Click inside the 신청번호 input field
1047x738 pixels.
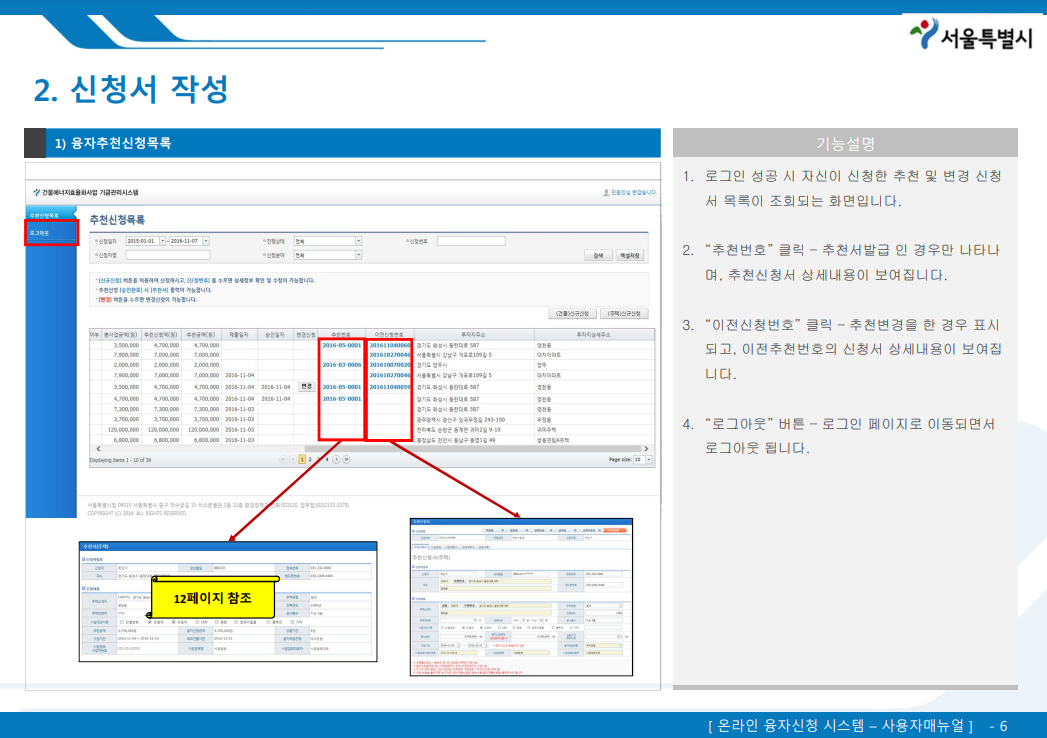pos(471,239)
